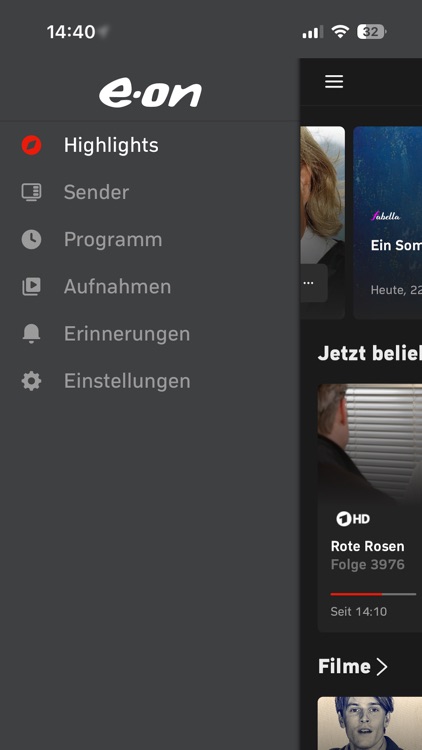The height and width of the screenshot is (750, 422).
Task: Click the fabella channel logo
Action: click(x=386, y=216)
